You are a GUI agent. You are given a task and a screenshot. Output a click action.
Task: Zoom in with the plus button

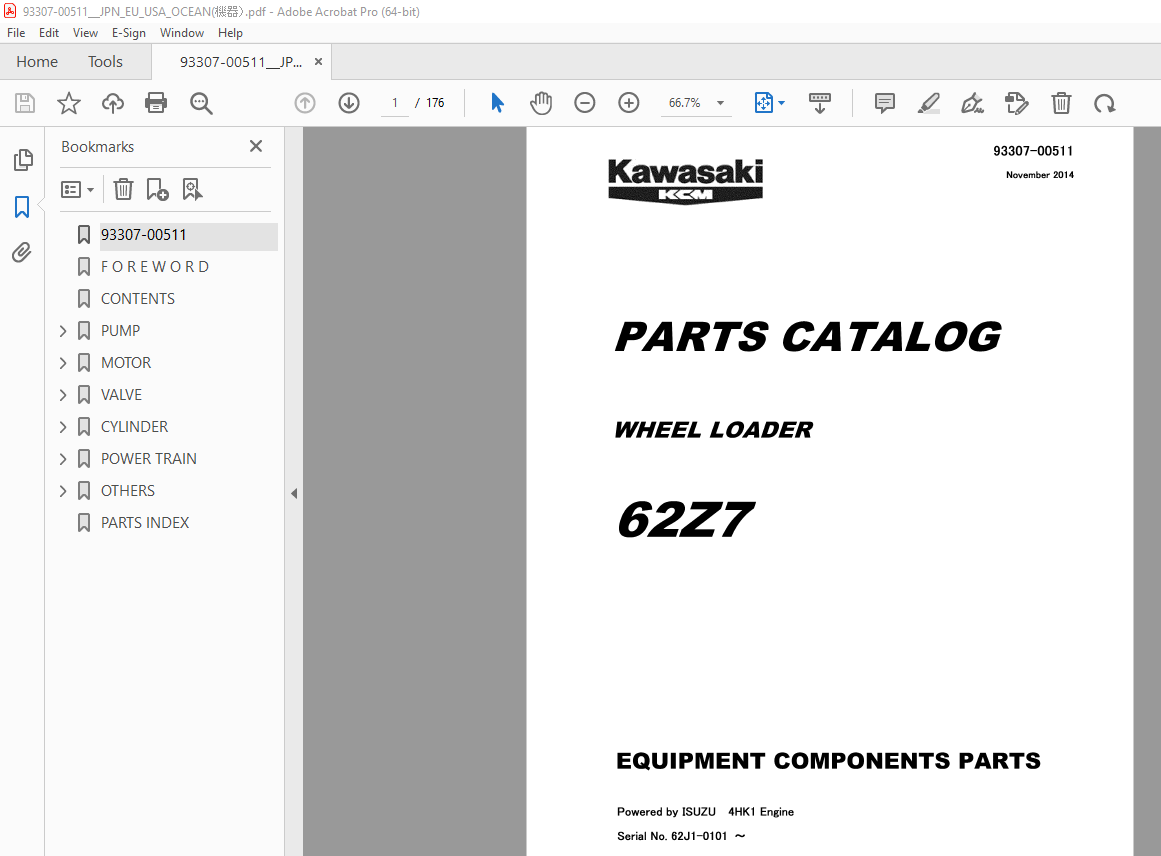point(629,103)
